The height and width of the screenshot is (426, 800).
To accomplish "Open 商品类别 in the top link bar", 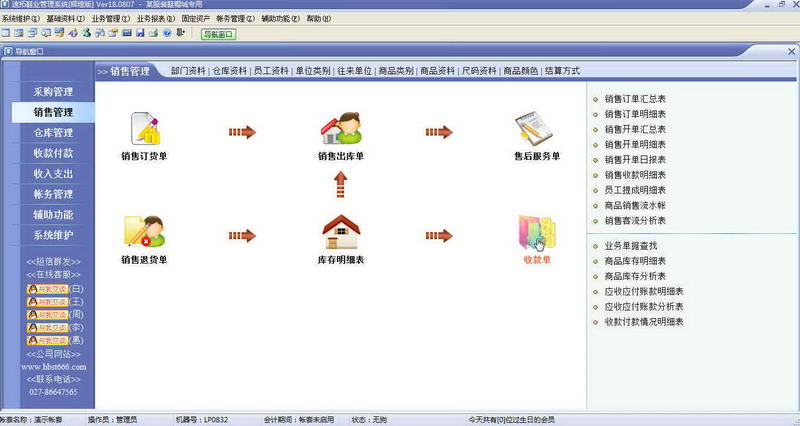I will (x=396, y=71).
